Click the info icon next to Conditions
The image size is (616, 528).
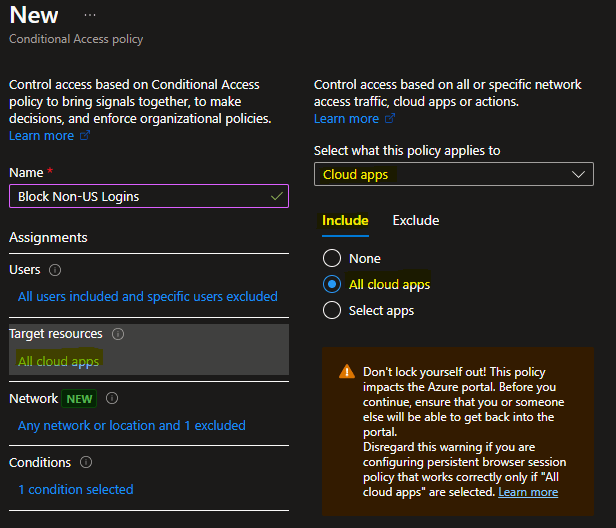85,462
